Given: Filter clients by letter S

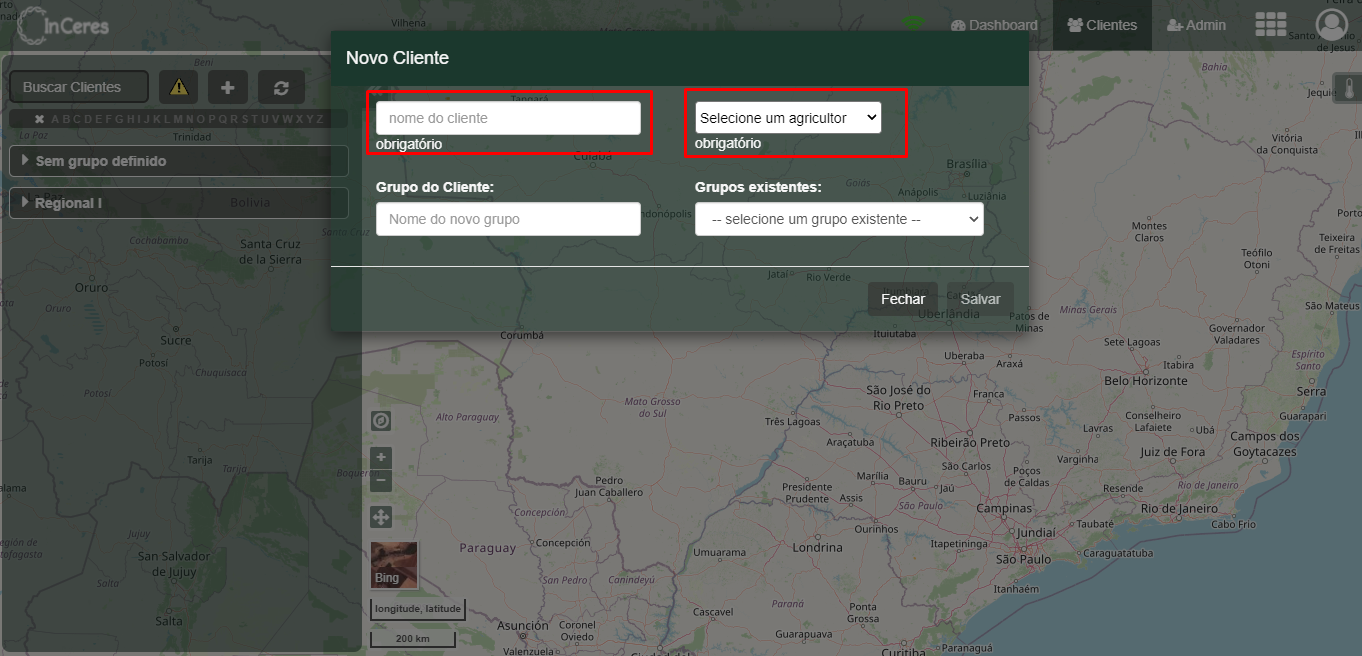Looking at the screenshot, I should coord(244,119).
